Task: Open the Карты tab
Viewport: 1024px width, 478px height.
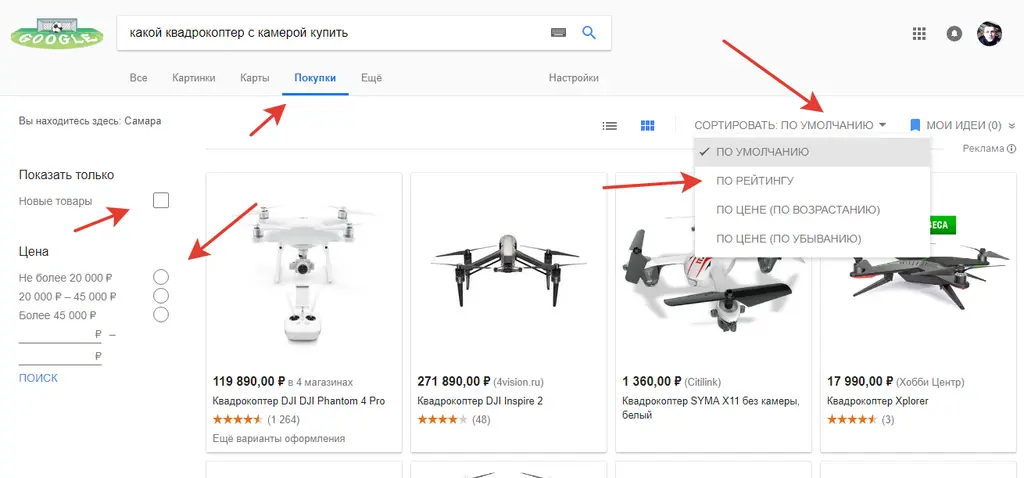Action: (x=255, y=78)
